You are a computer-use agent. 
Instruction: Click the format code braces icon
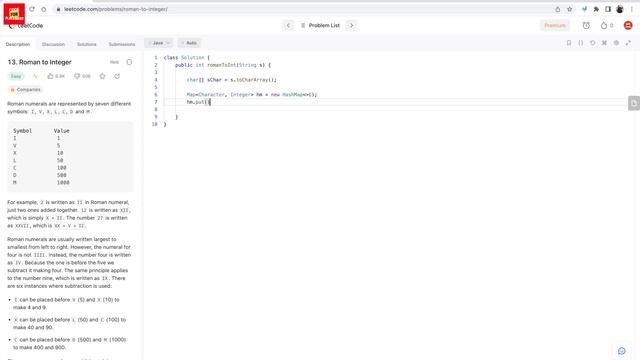[580, 43]
